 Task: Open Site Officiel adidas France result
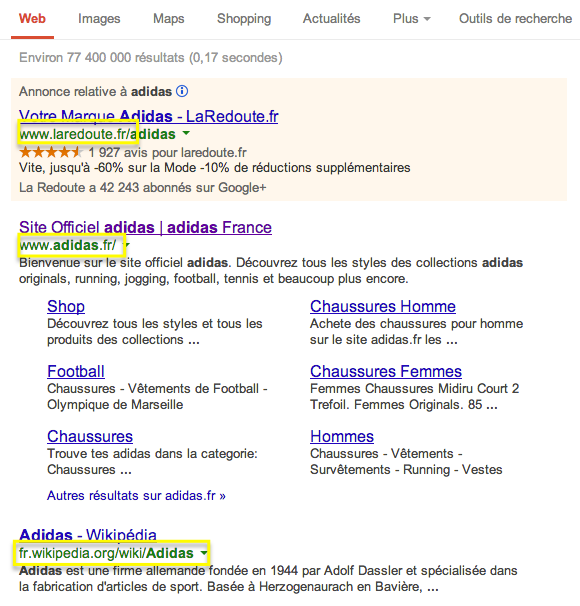point(145,227)
